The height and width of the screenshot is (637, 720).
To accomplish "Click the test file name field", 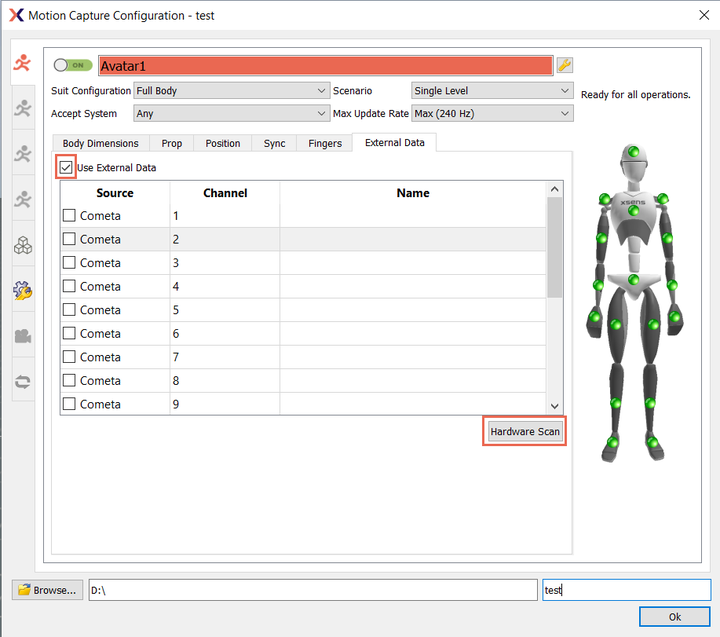I will tap(626, 590).
